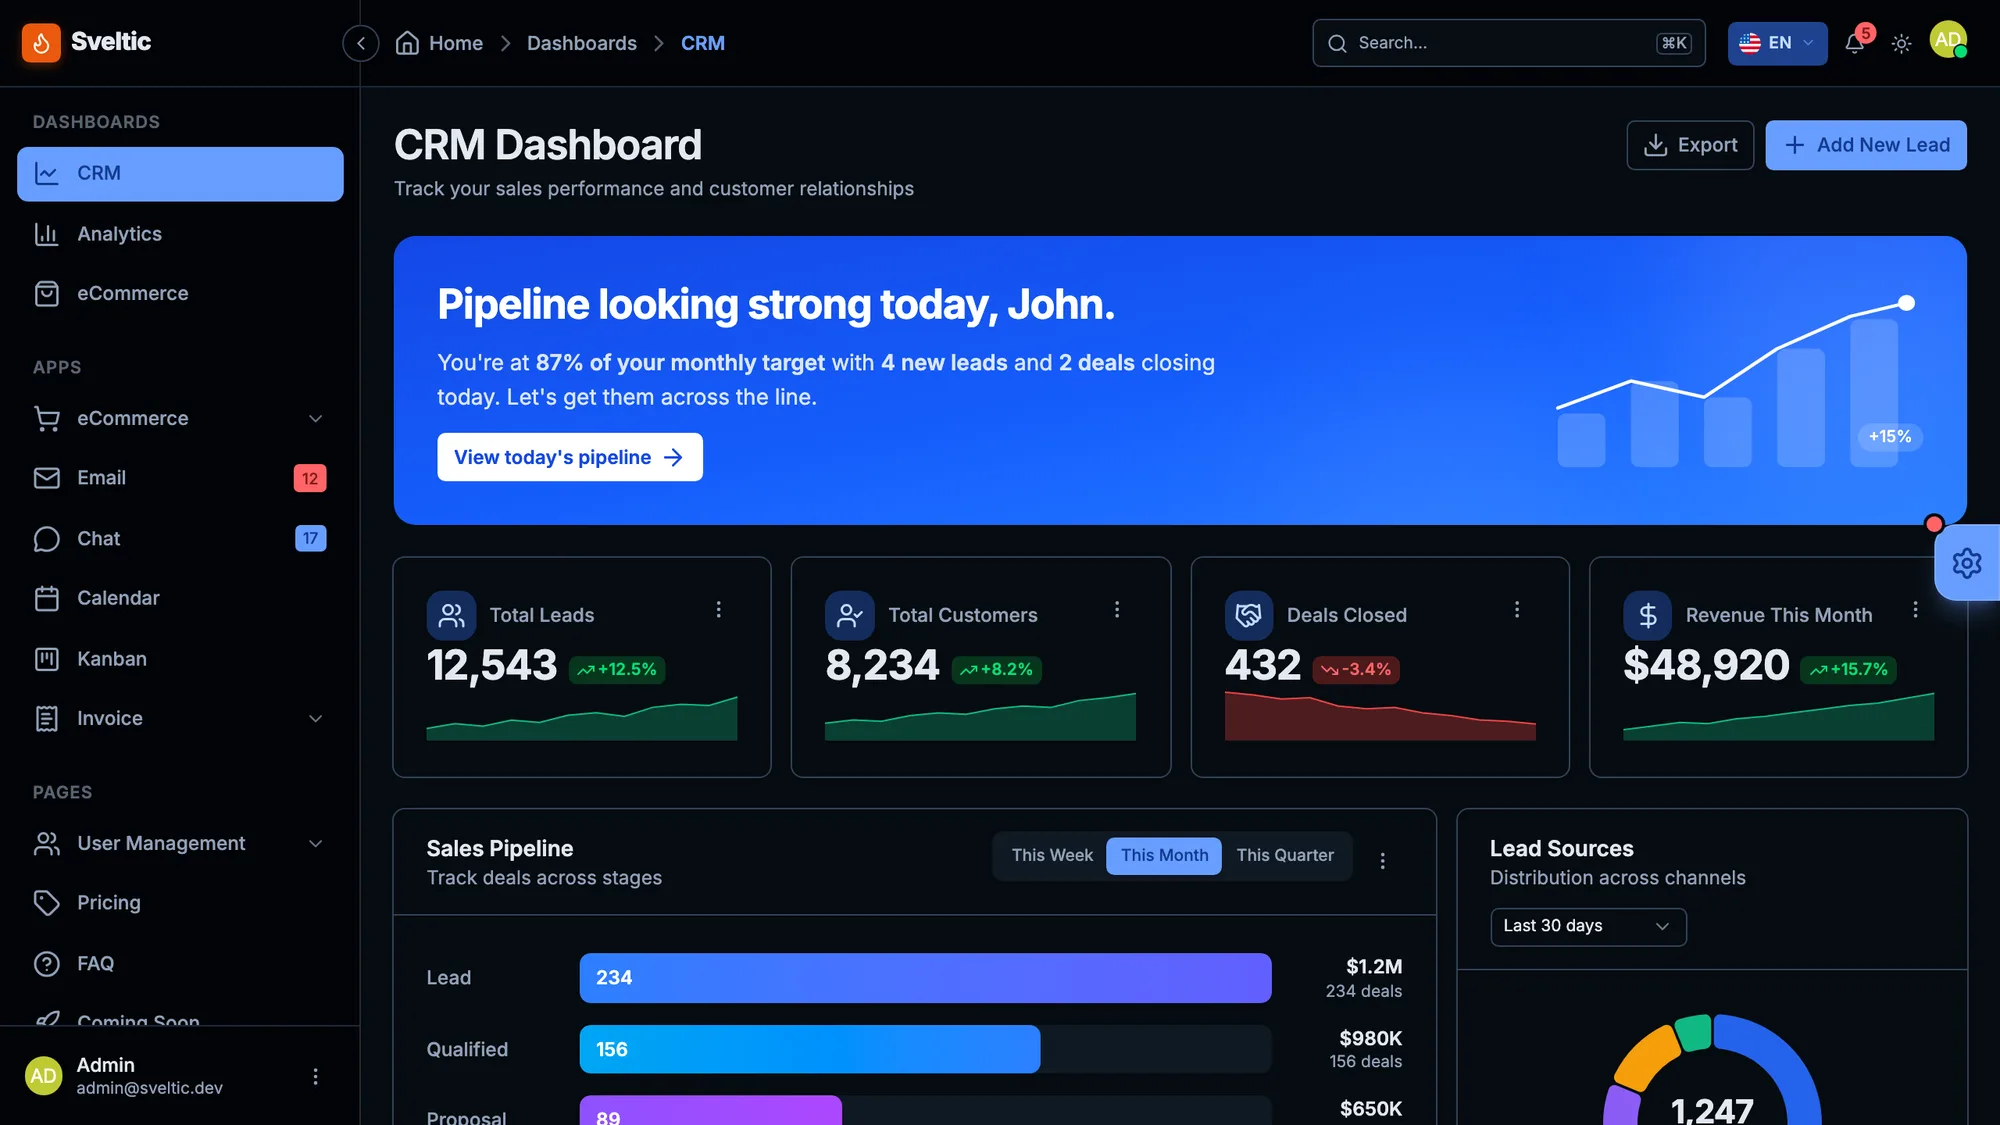This screenshot has width=2000, height=1125.
Task: Open Deals Closed card options menu
Action: tap(1516, 609)
